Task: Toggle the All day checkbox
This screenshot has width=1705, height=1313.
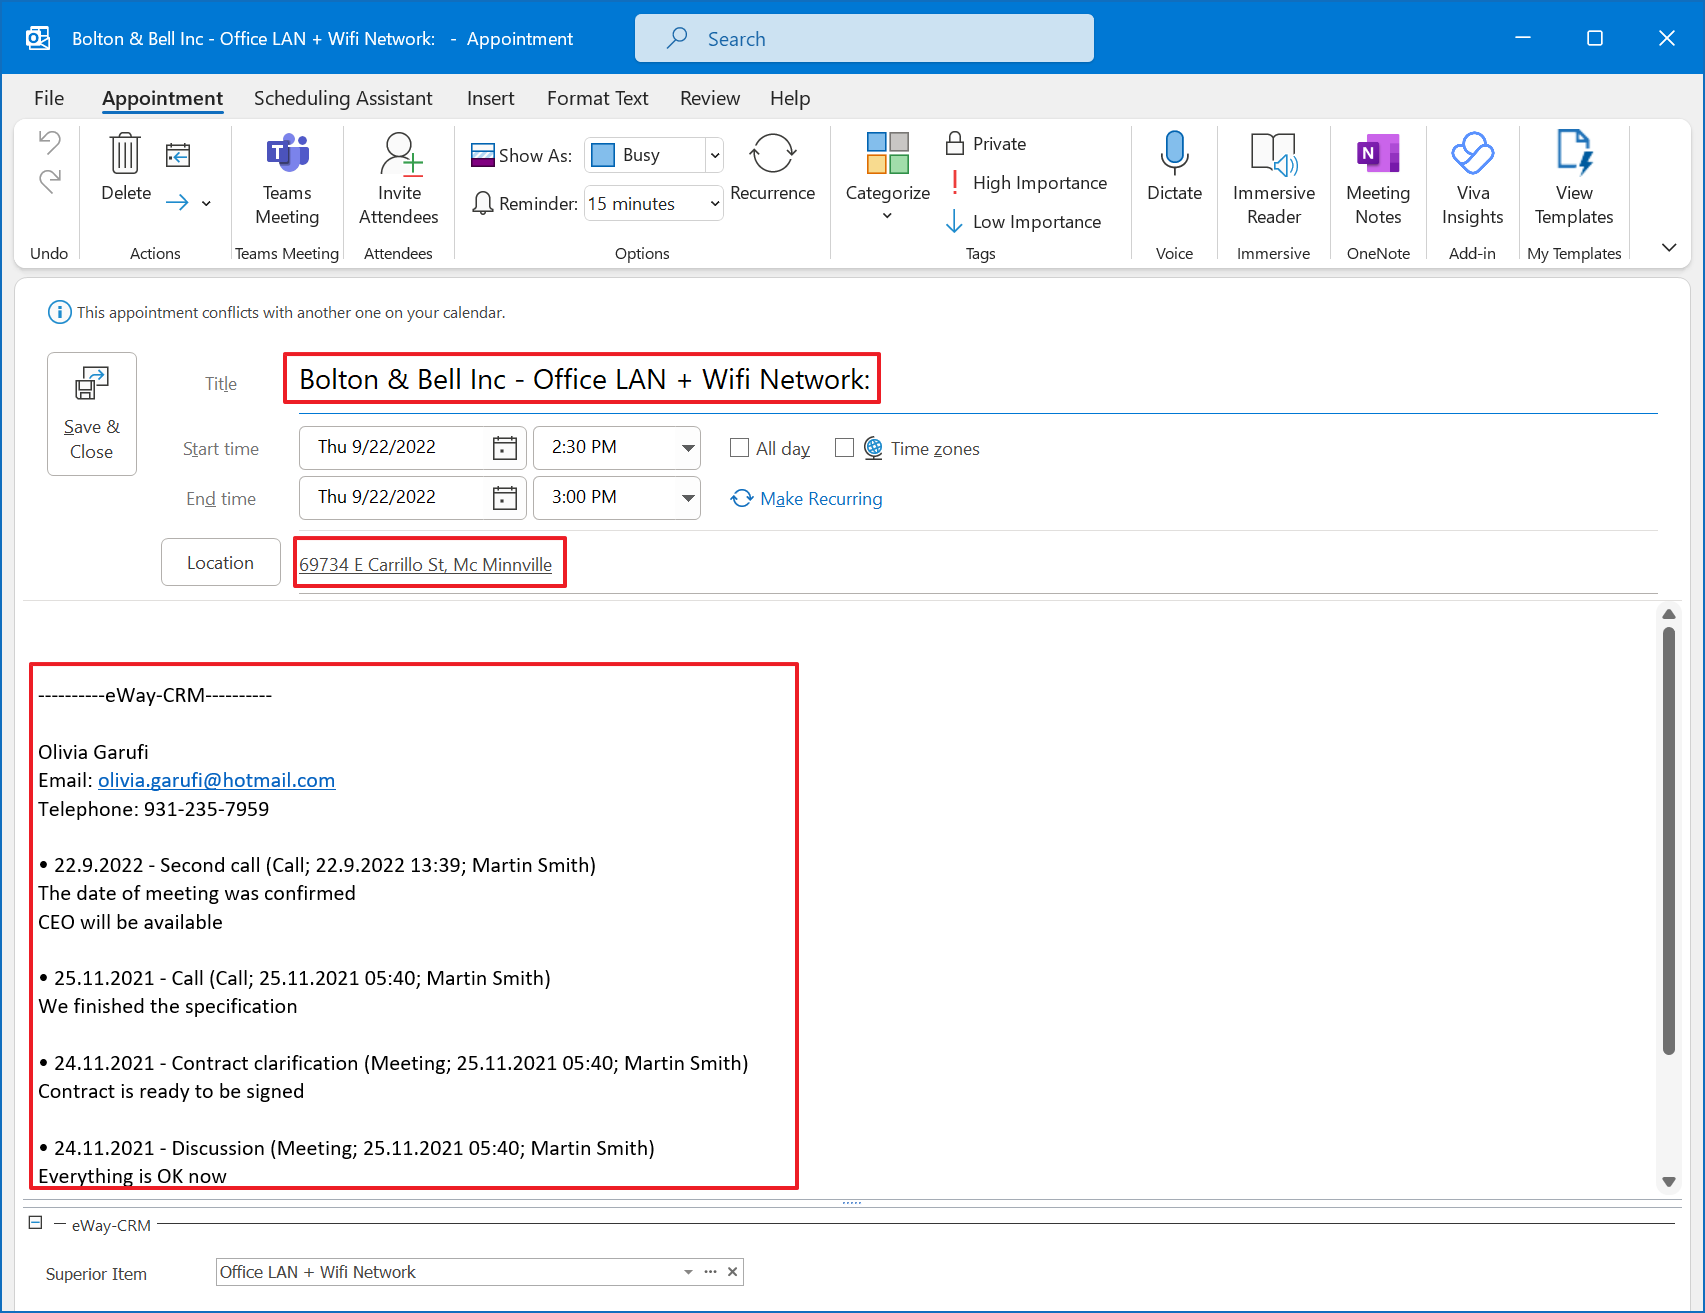Action: click(739, 448)
